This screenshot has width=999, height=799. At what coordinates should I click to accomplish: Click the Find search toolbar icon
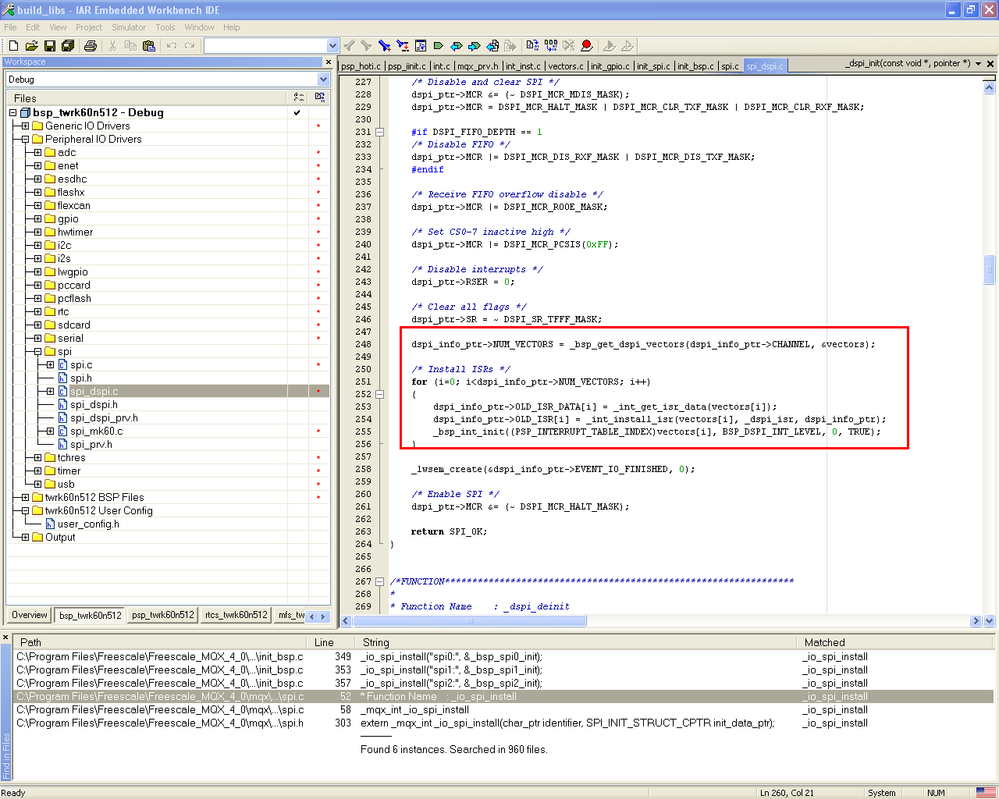[x=384, y=46]
